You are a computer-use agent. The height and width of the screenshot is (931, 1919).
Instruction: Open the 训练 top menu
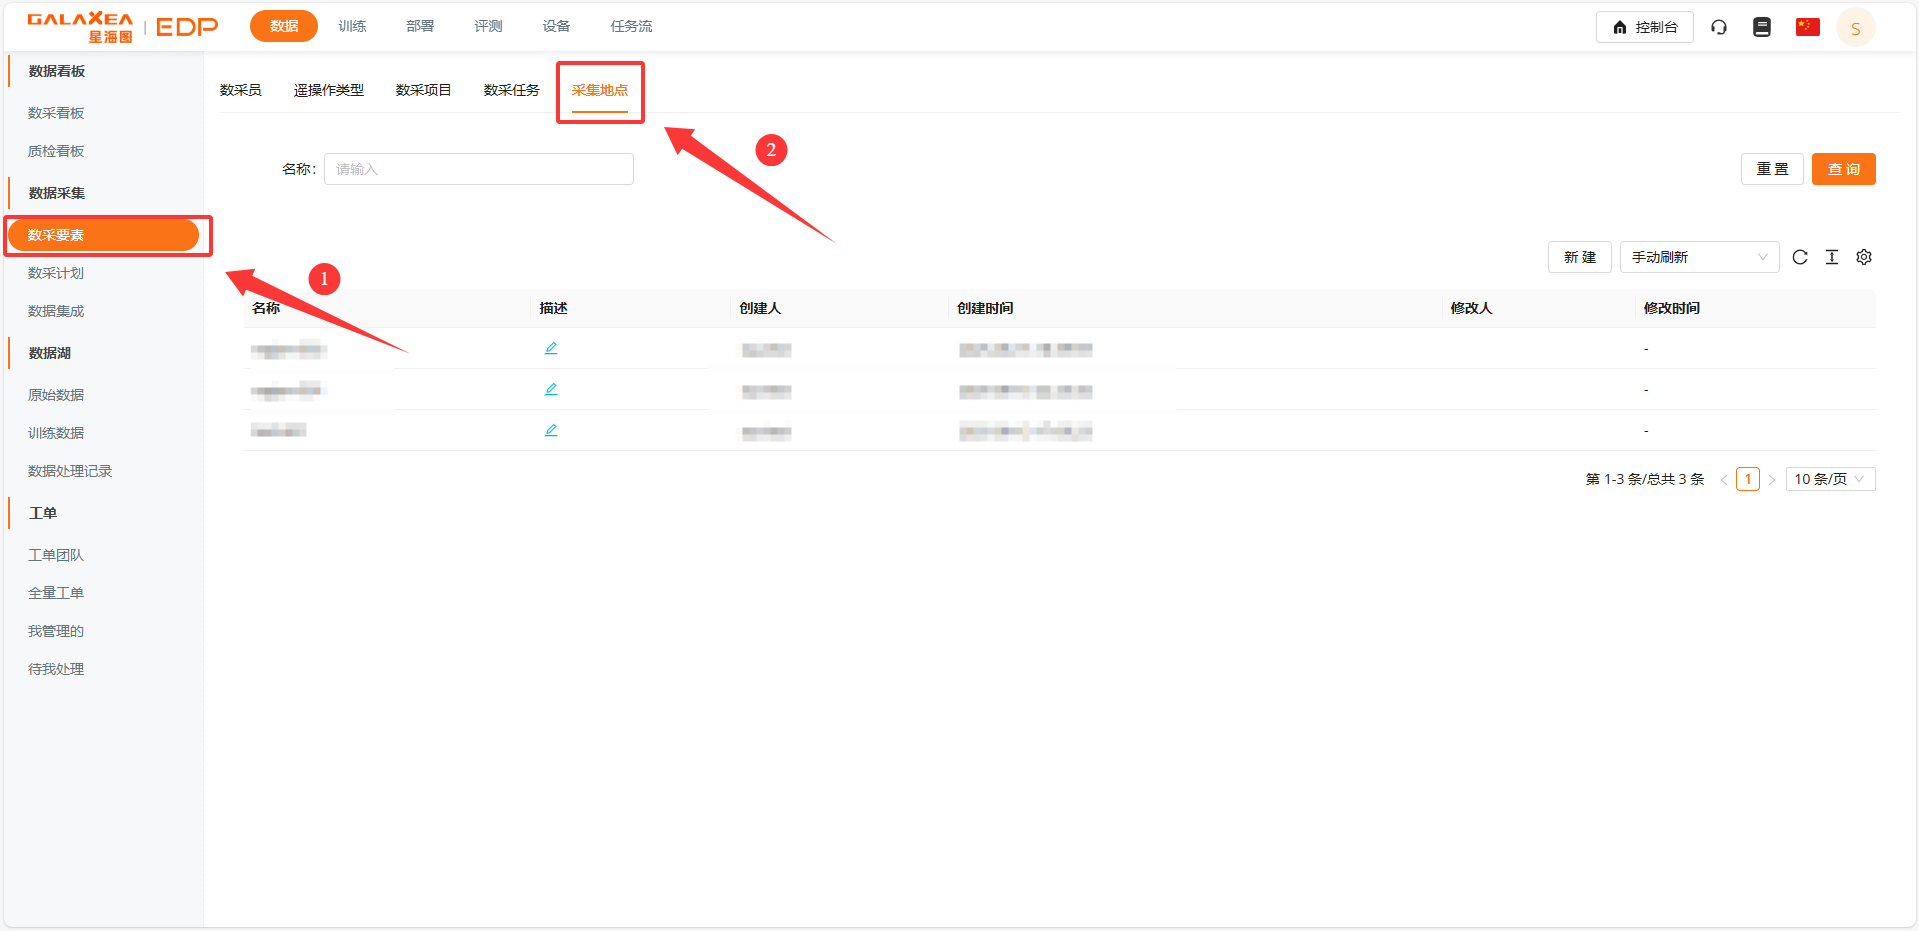pyautogui.click(x=352, y=26)
